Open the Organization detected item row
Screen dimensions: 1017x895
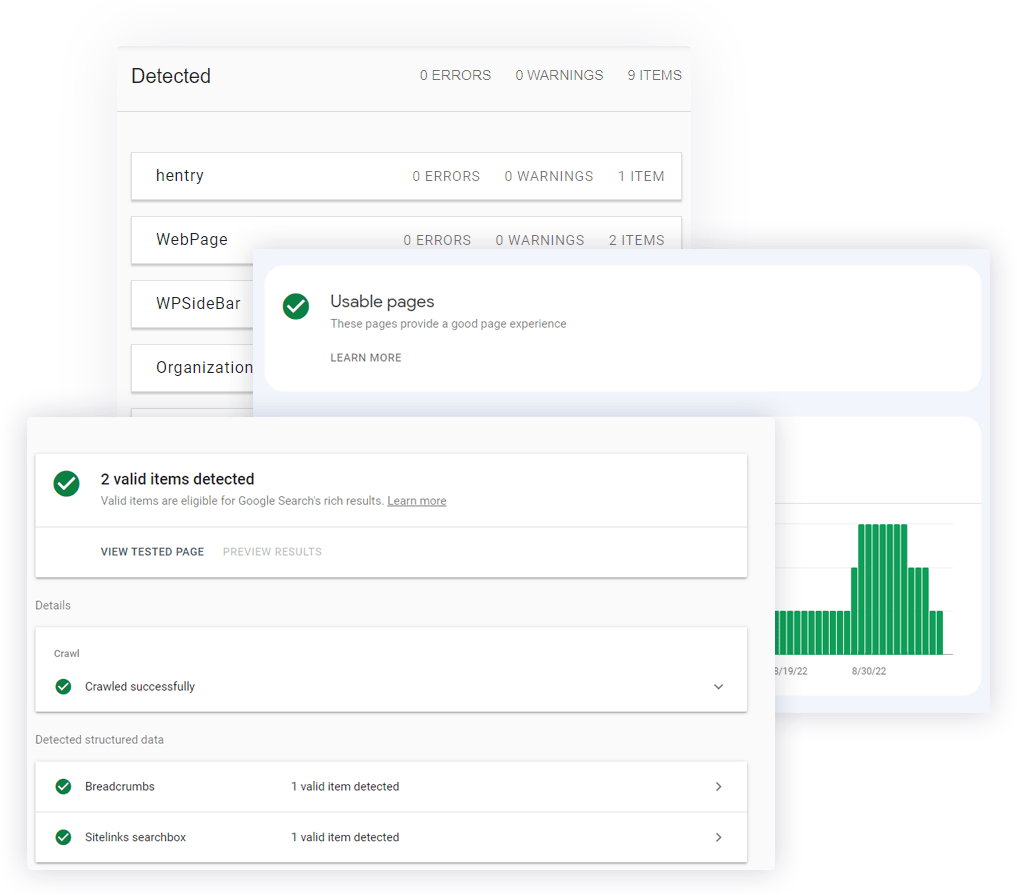tap(192, 367)
